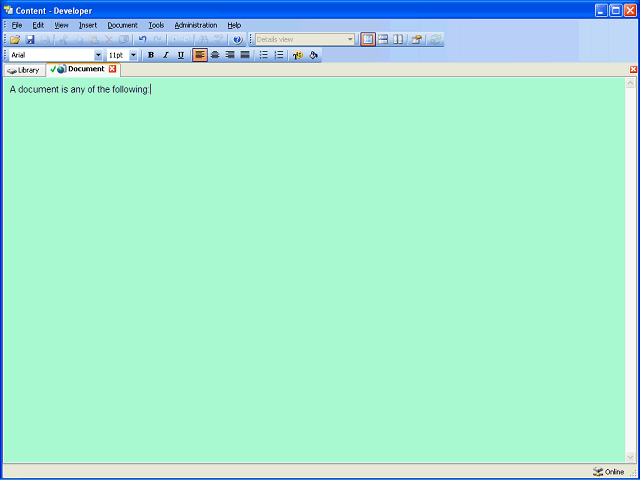Close the Document tab with its red X
Image resolution: width=640 pixels, height=480 pixels.
pos(112,69)
